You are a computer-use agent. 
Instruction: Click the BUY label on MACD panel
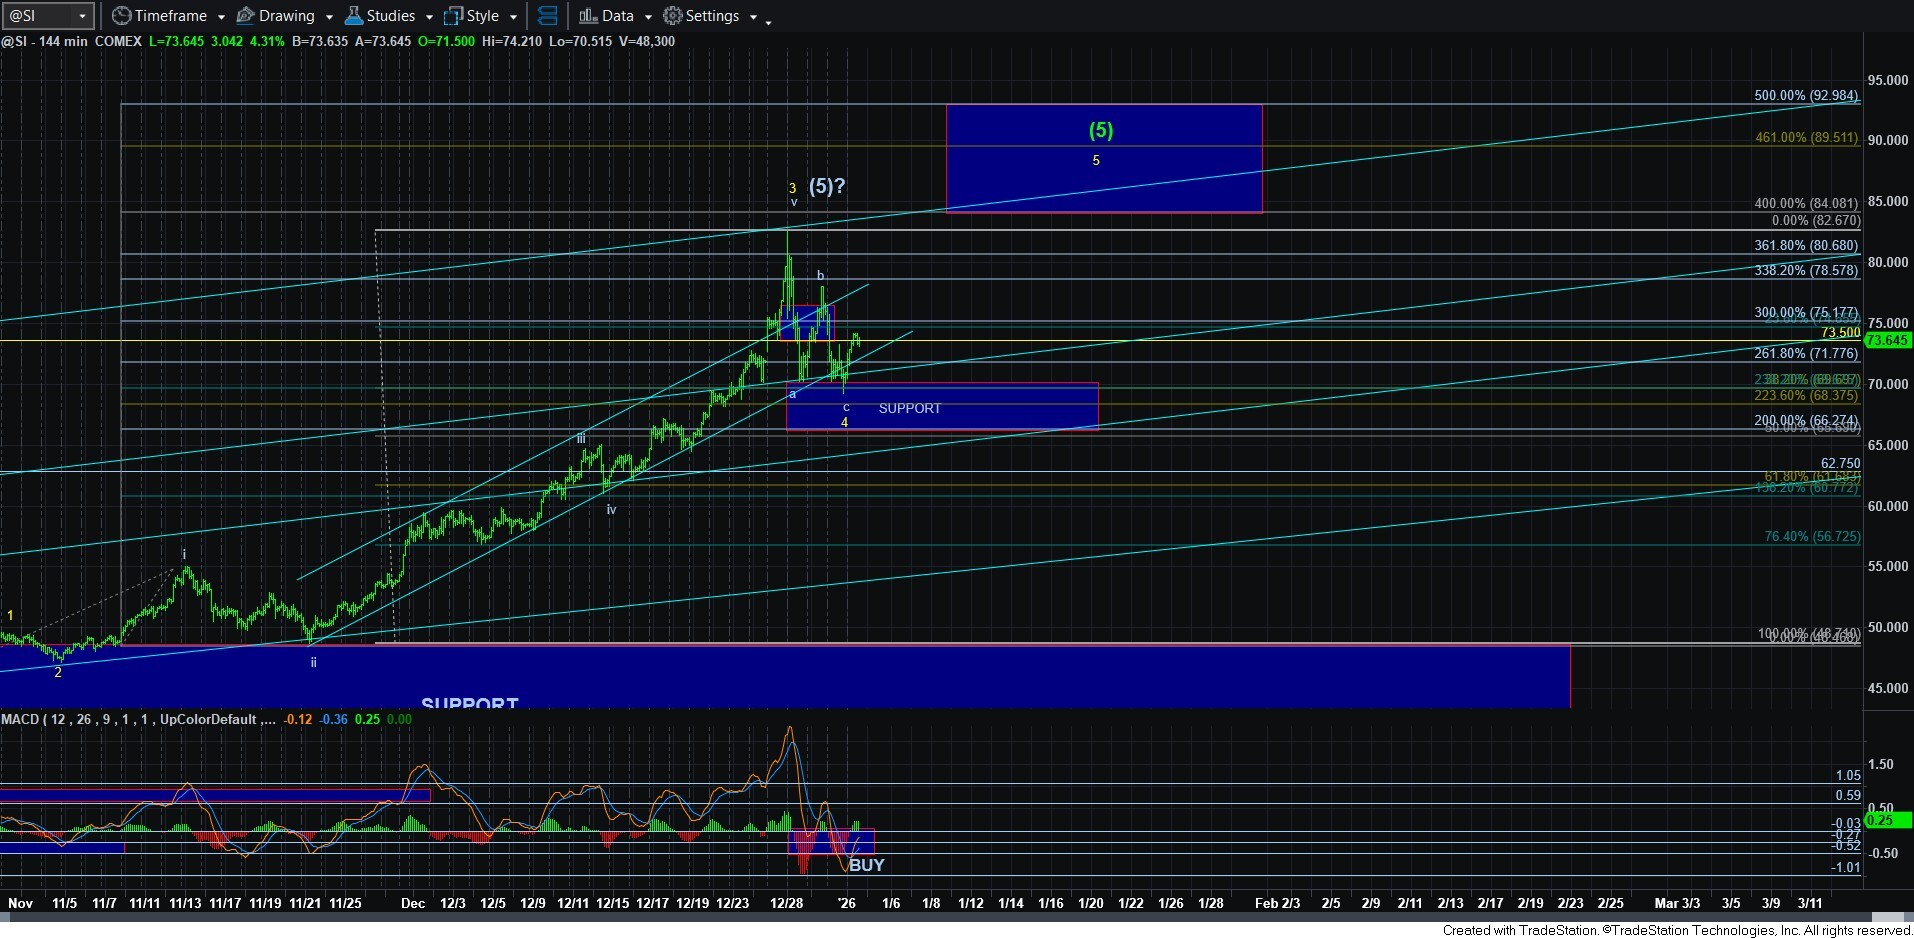(x=866, y=865)
